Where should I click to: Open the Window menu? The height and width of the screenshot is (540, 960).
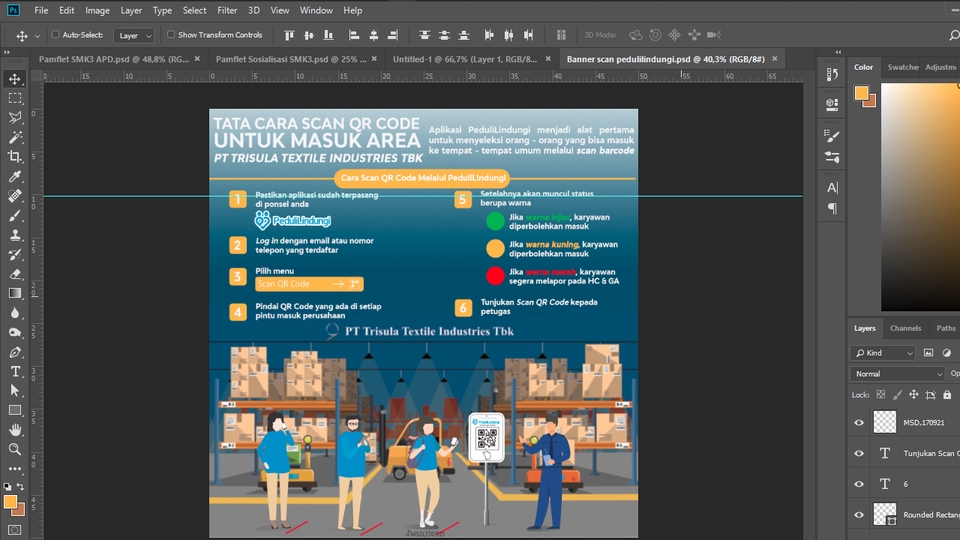316,10
